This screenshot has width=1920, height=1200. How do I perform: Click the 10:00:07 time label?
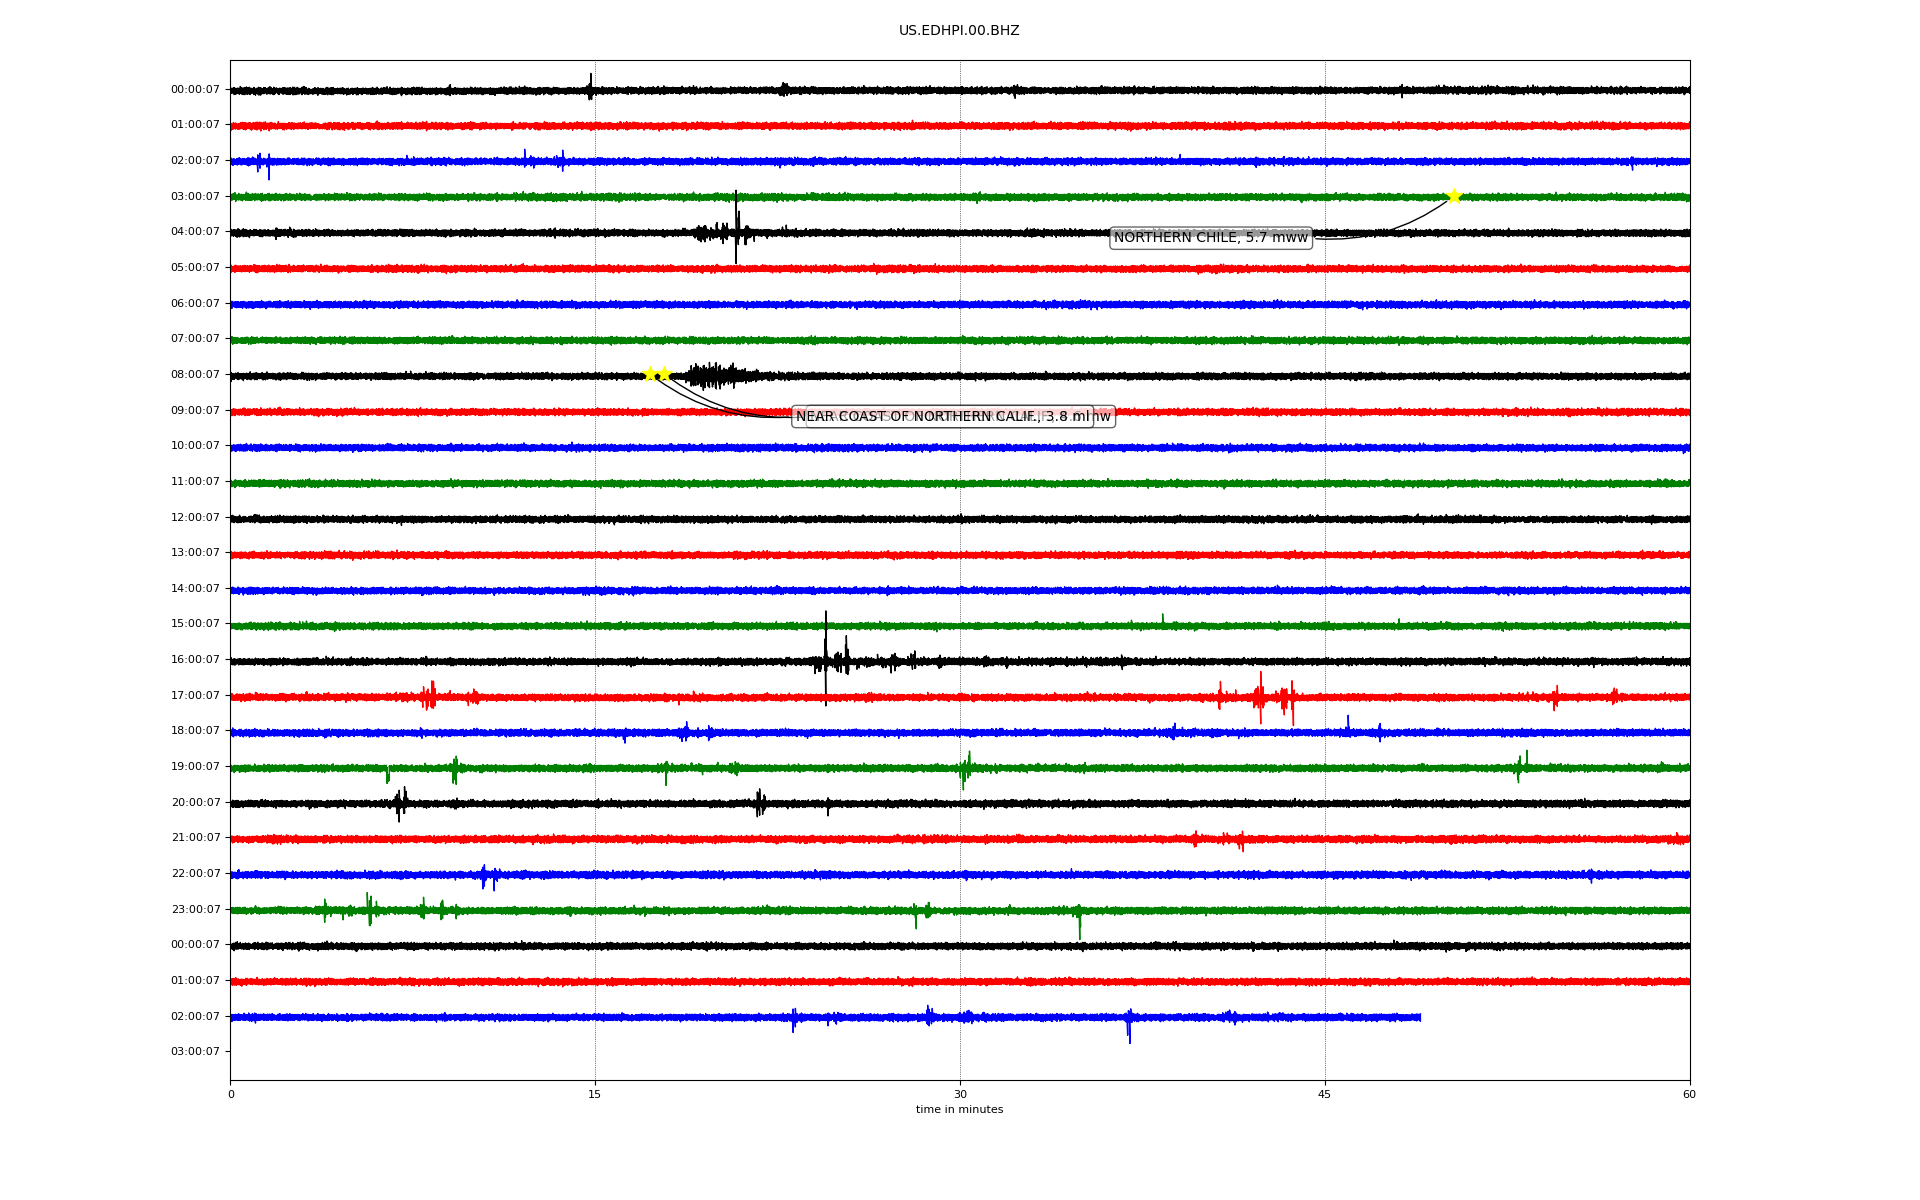click(x=195, y=446)
